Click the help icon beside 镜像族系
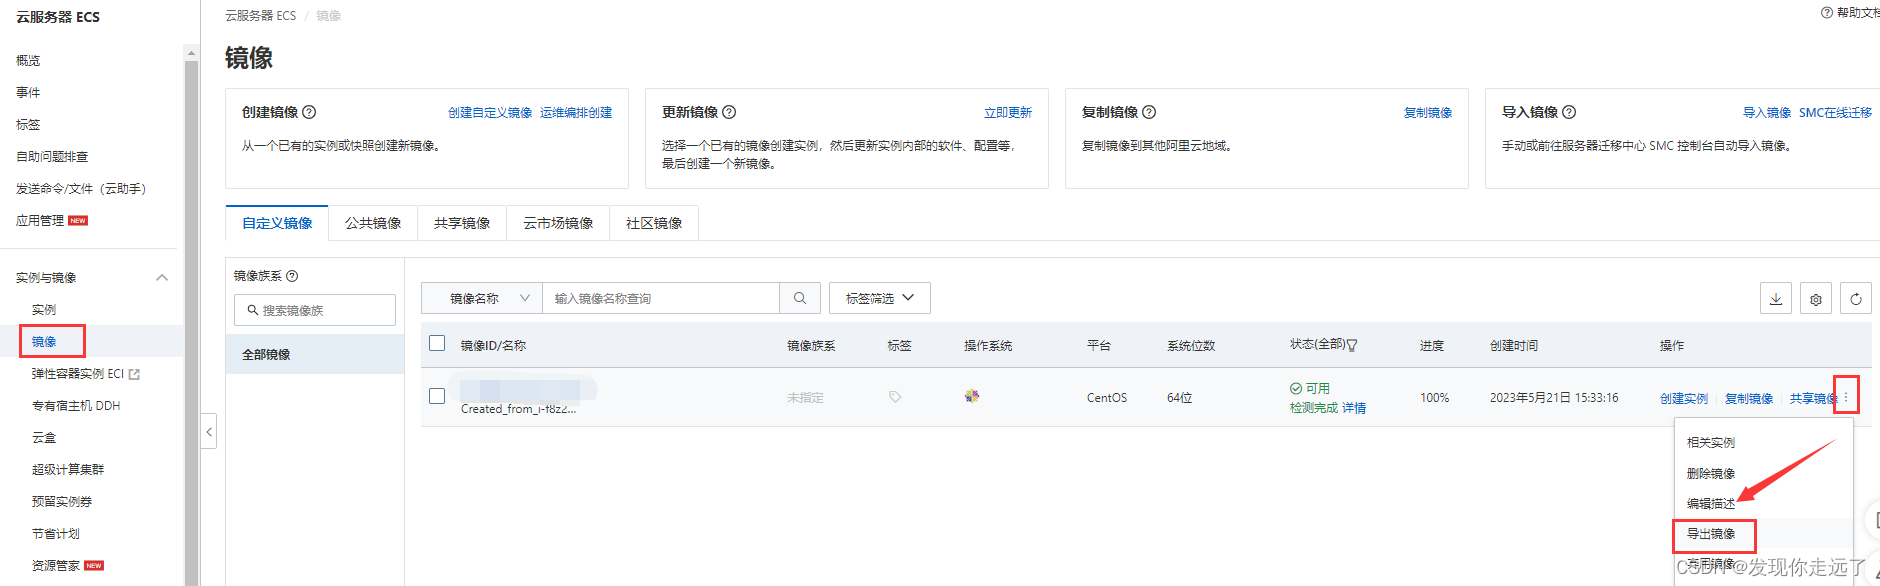Image resolution: width=1880 pixels, height=586 pixels. click(x=292, y=276)
